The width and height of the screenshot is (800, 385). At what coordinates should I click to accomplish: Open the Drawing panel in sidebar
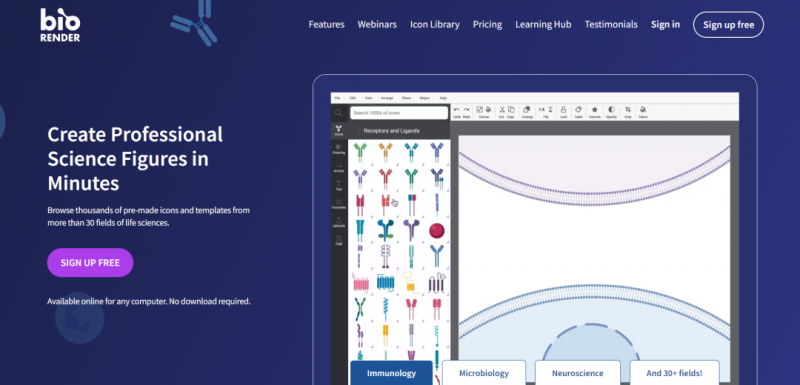coord(339,149)
